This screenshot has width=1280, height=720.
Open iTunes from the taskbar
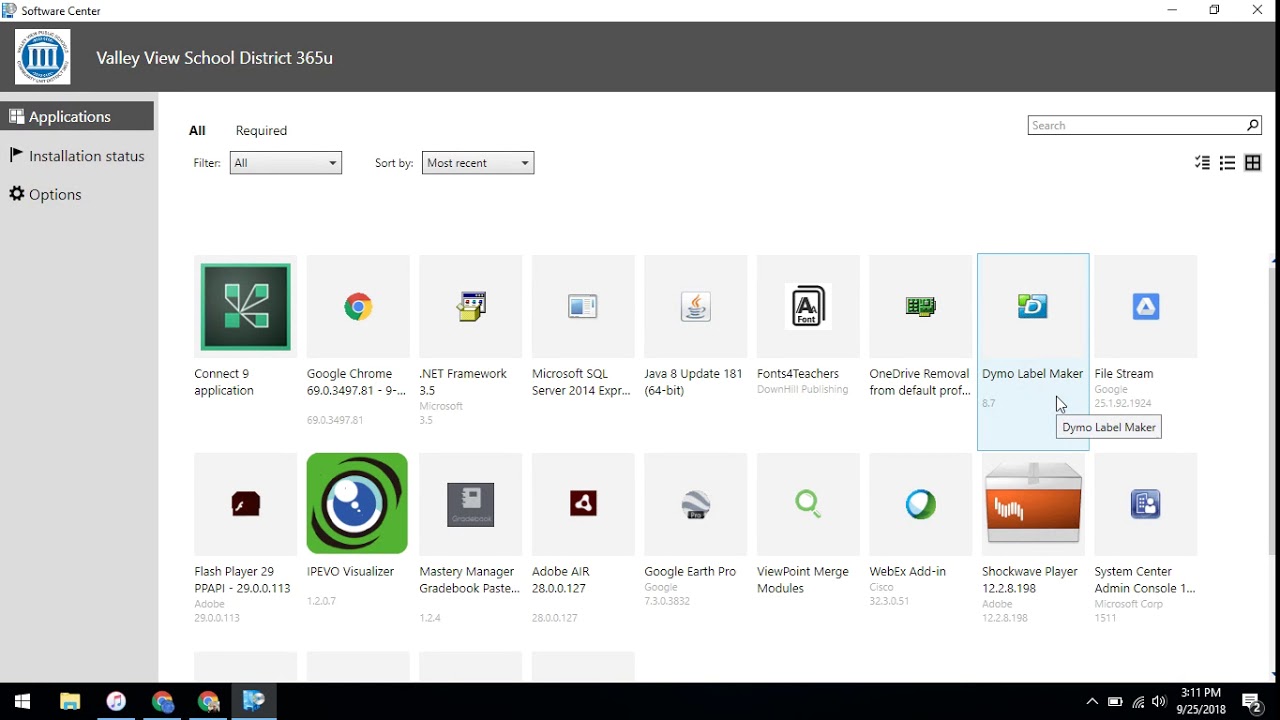tap(116, 701)
